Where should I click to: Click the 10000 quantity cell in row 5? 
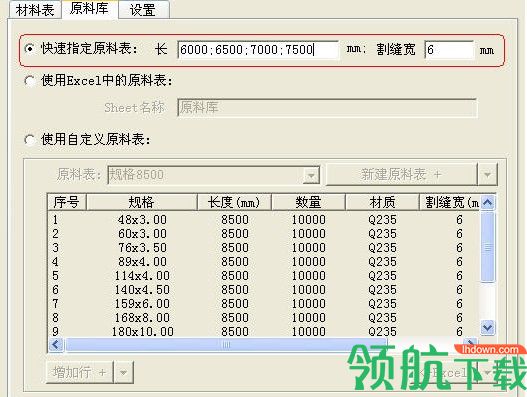click(x=309, y=276)
